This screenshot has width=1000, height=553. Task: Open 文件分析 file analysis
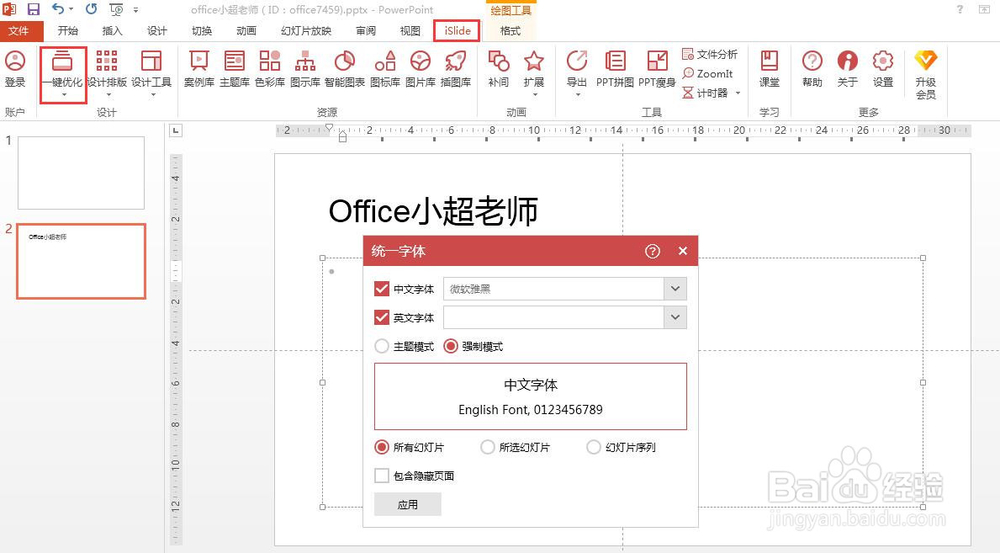pyautogui.click(x=709, y=54)
